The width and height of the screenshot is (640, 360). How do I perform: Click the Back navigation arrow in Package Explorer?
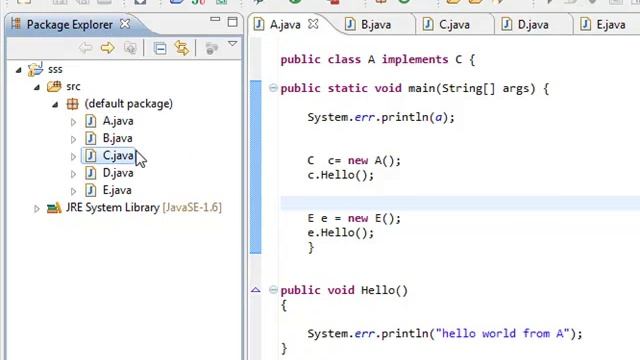point(85,48)
